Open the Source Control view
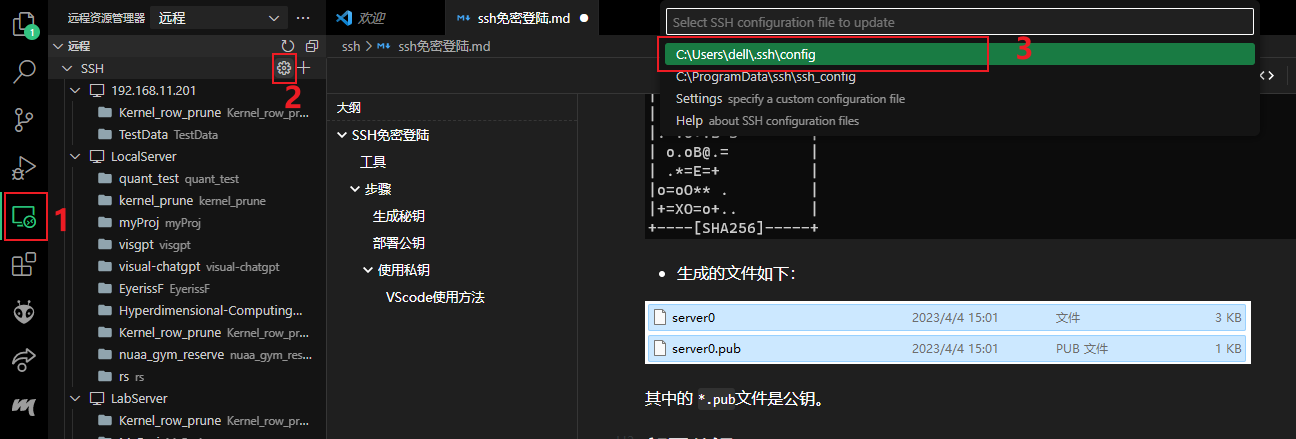 tap(24, 120)
